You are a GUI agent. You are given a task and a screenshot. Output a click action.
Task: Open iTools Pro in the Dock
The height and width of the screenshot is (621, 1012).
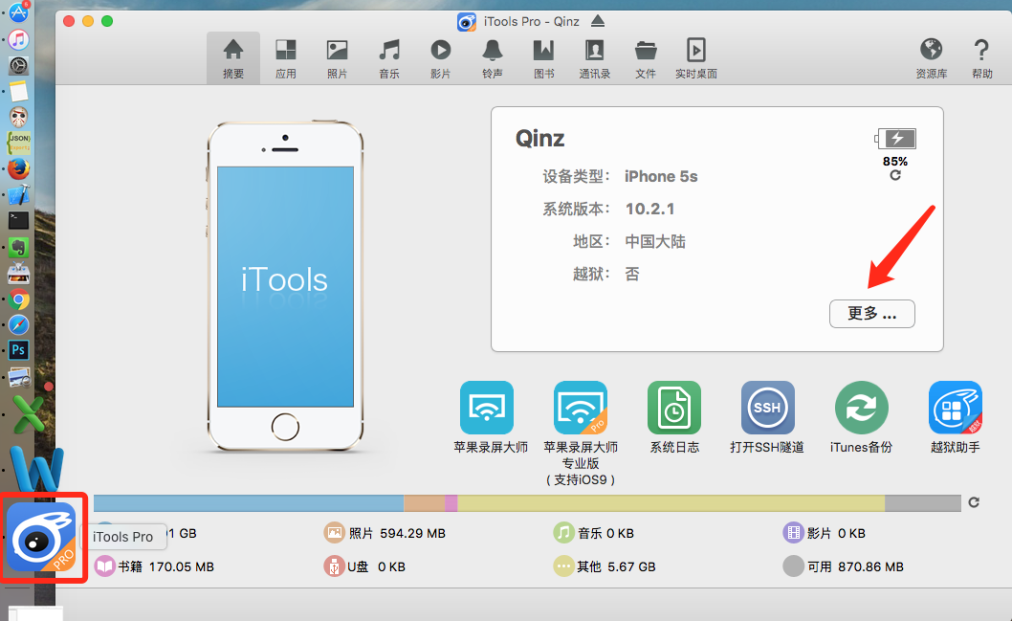coord(41,537)
